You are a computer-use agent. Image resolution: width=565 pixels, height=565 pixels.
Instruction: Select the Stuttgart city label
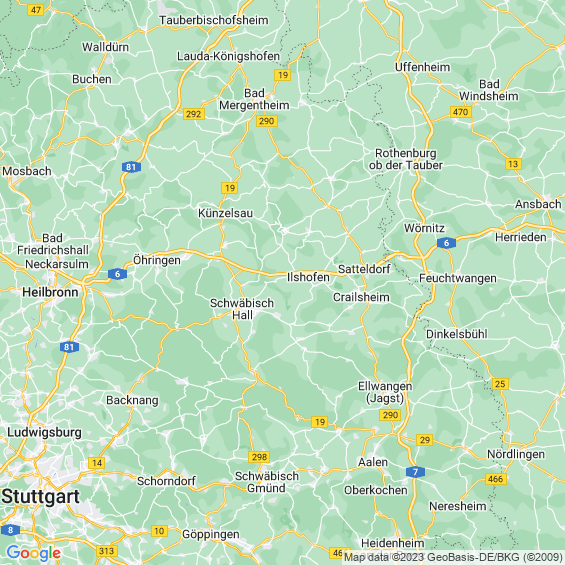tap(40, 497)
